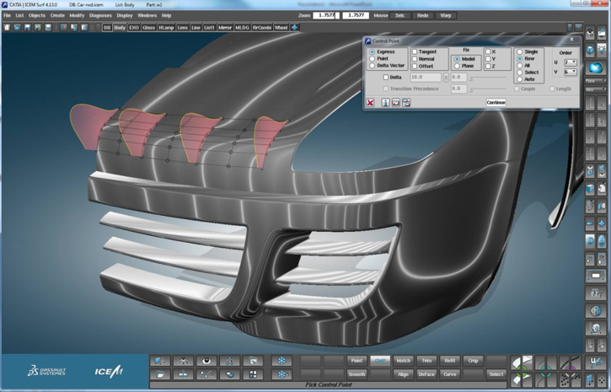Check the Delta checkbox
Screen dimensions: 611x392
[386, 77]
